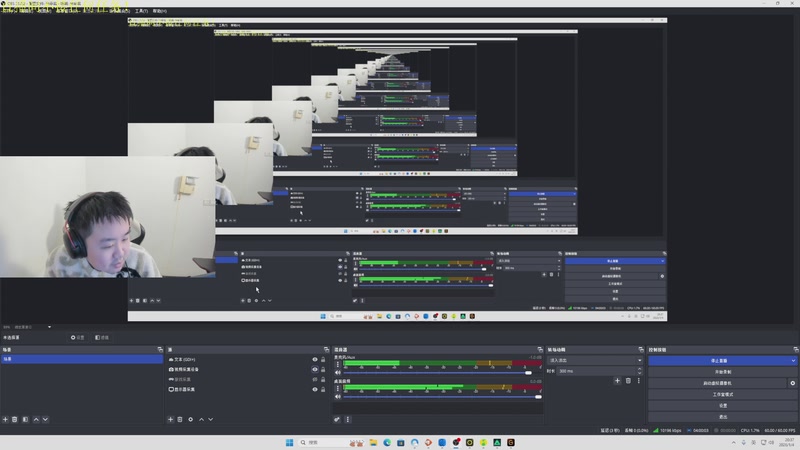Mute the 麦克风/Aux audio channel

[337, 372]
